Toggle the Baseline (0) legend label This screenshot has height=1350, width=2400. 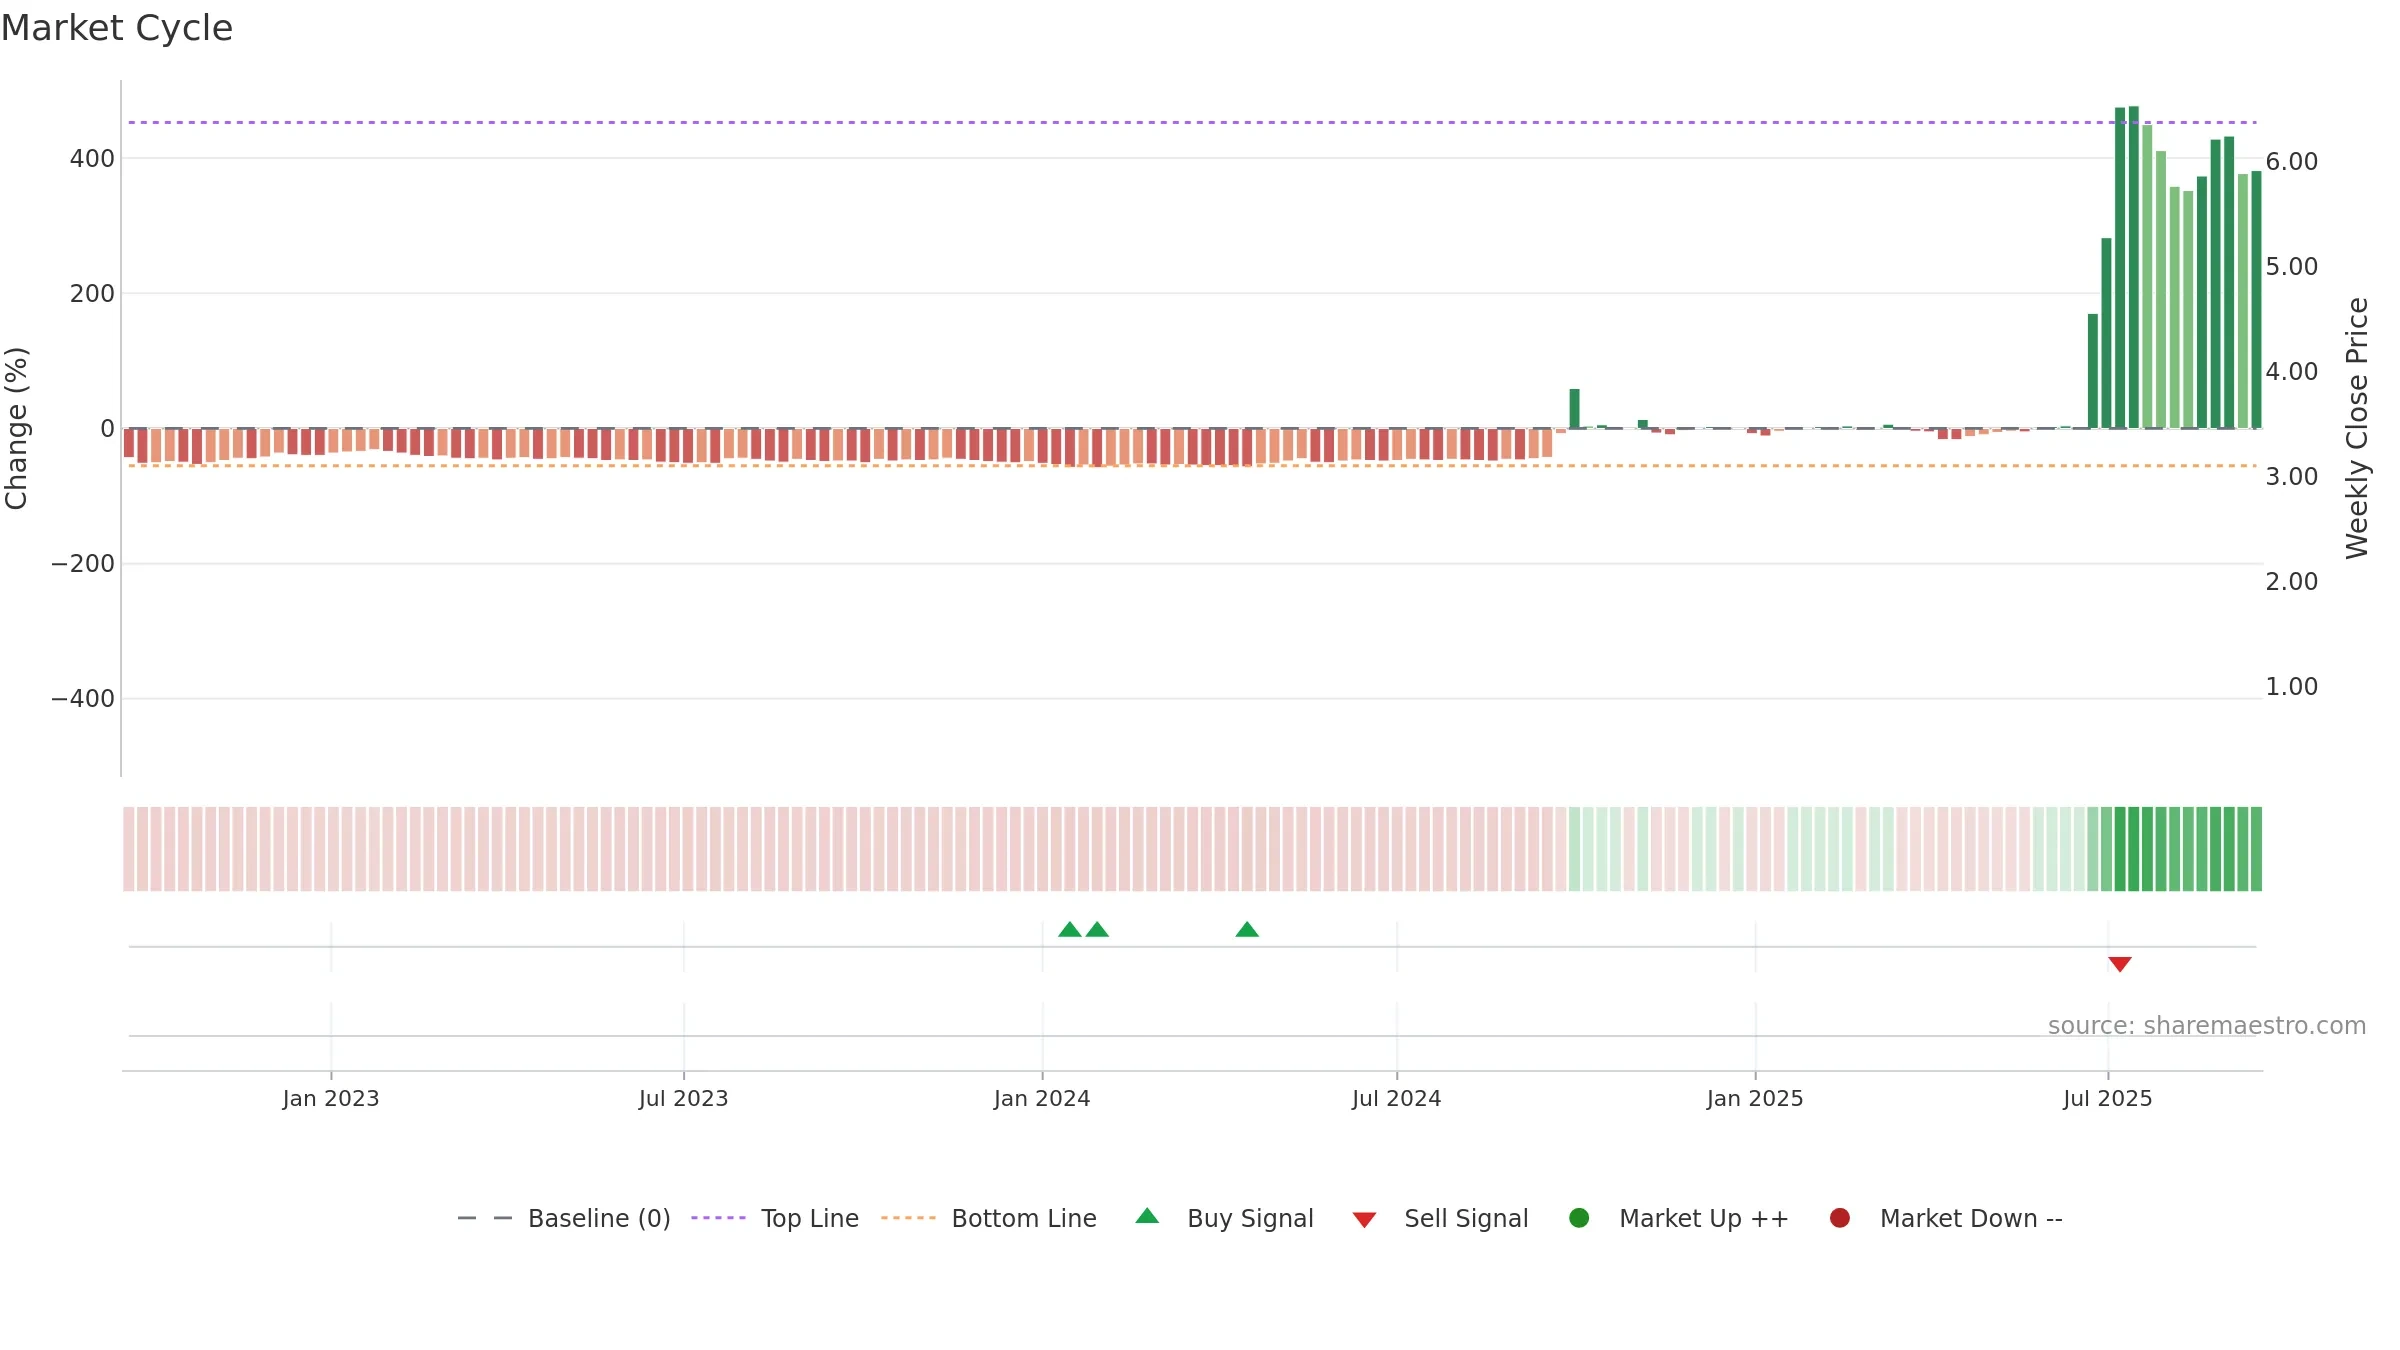(599, 1219)
